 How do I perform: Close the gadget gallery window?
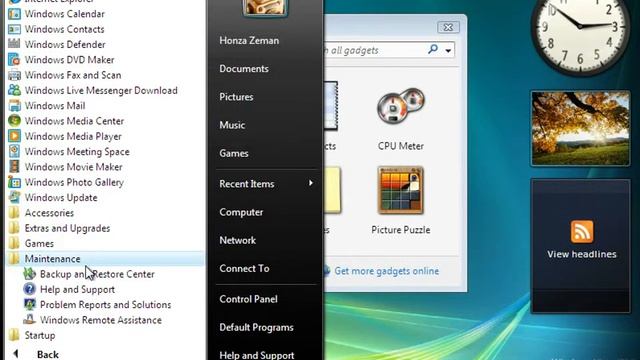coord(448,27)
